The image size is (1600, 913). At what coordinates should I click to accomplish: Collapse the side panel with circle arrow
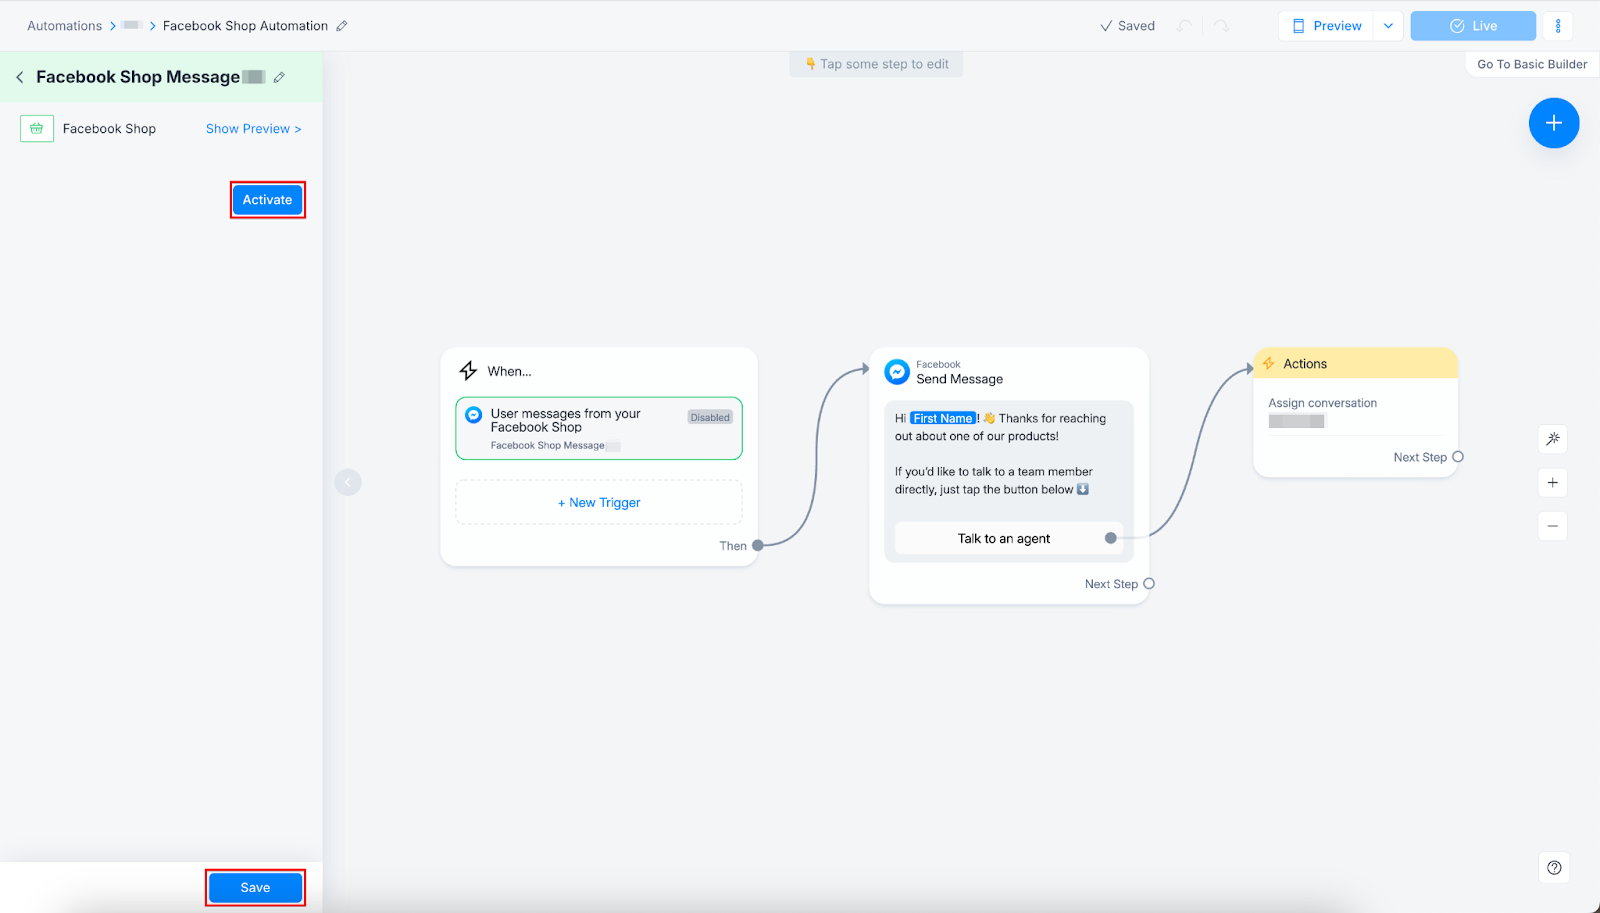348,482
